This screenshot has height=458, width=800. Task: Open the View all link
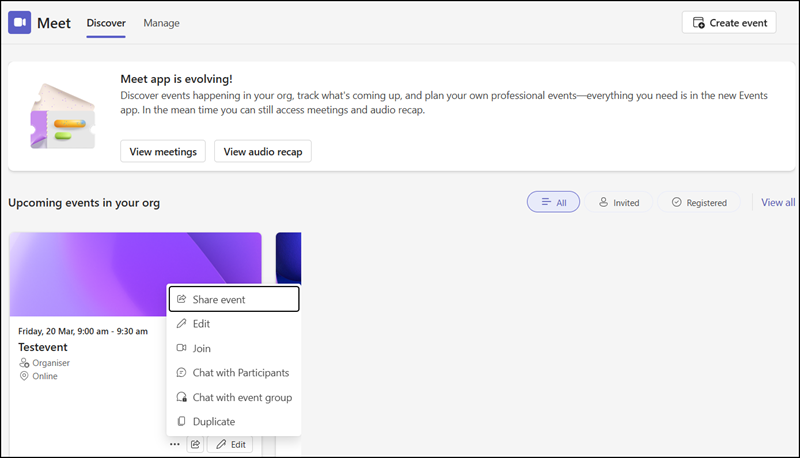(x=778, y=202)
